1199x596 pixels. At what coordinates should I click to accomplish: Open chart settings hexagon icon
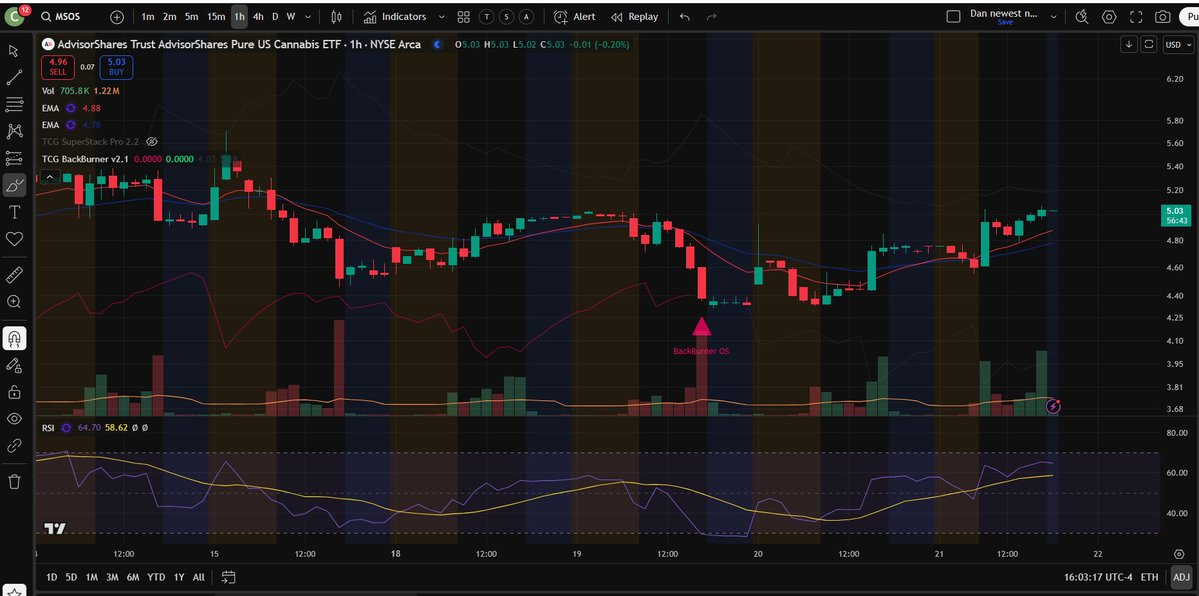tap(1109, 17)
